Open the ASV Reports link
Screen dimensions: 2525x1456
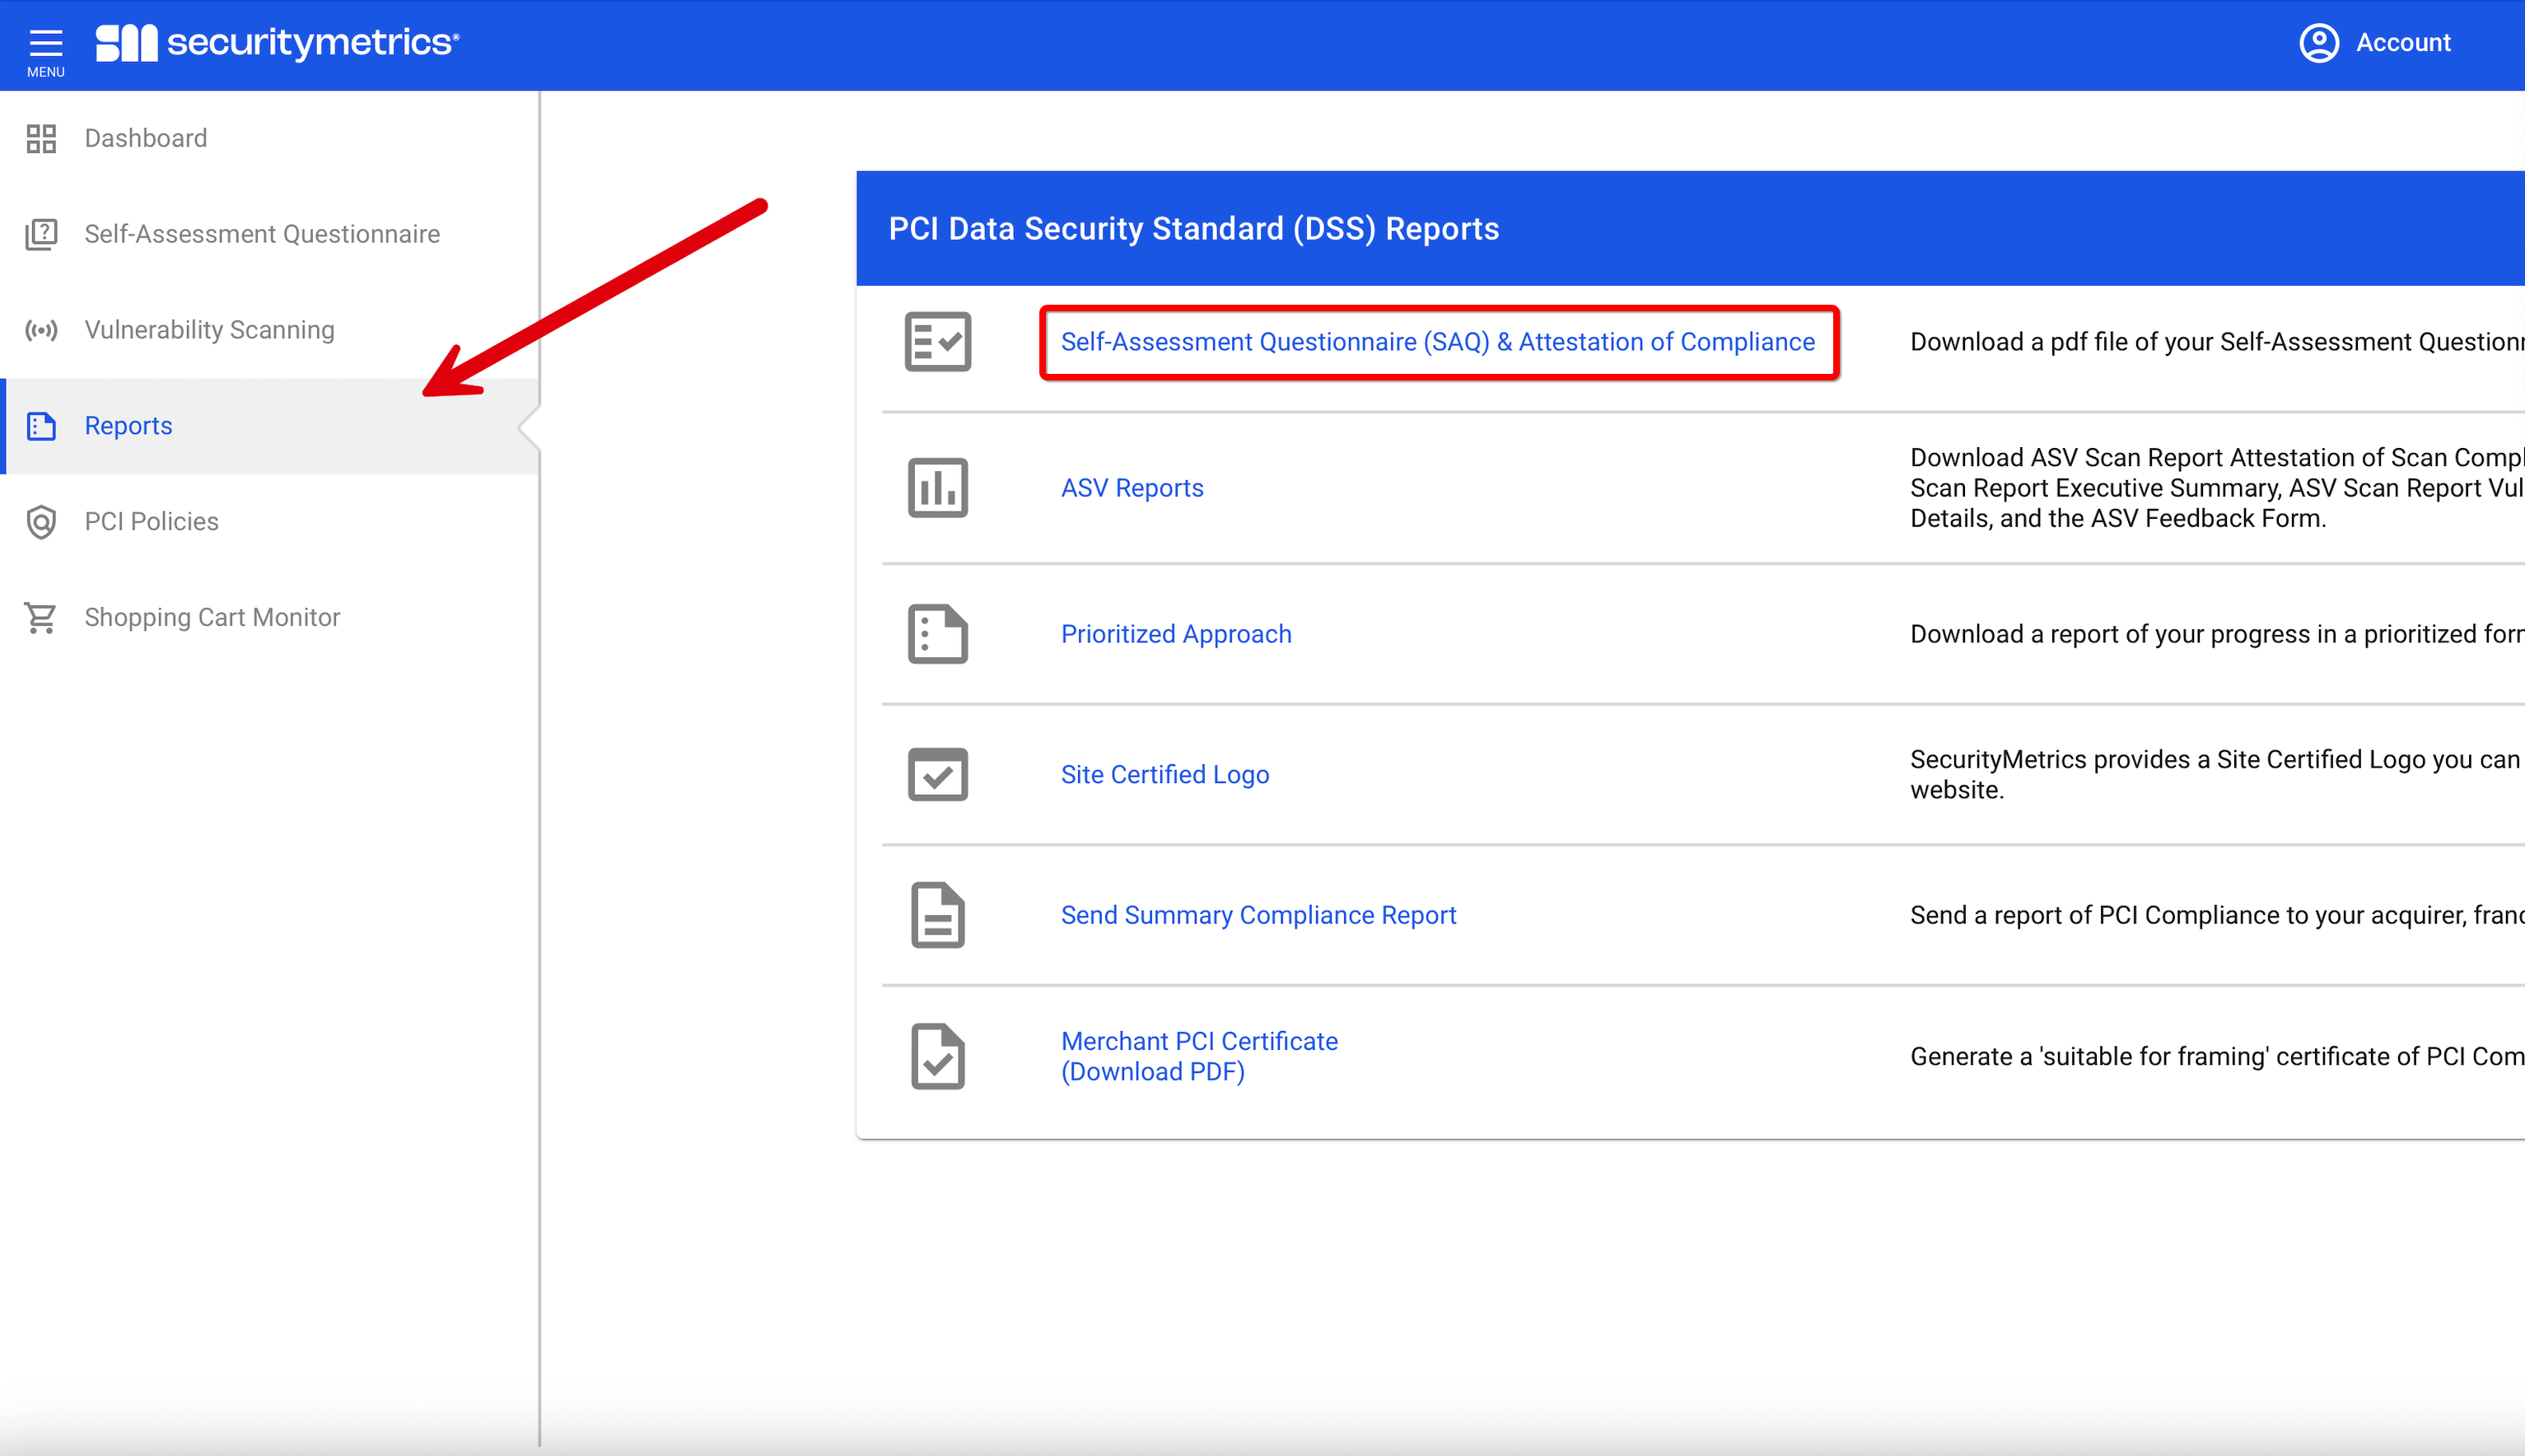[x=1131, y=488]
